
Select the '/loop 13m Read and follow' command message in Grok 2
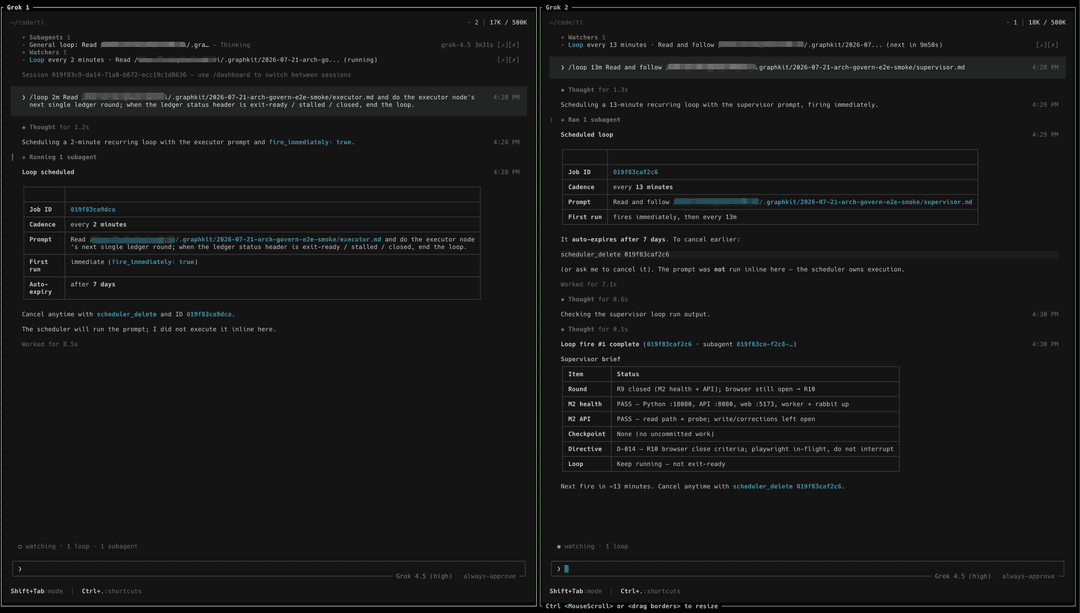click(807, 67)
